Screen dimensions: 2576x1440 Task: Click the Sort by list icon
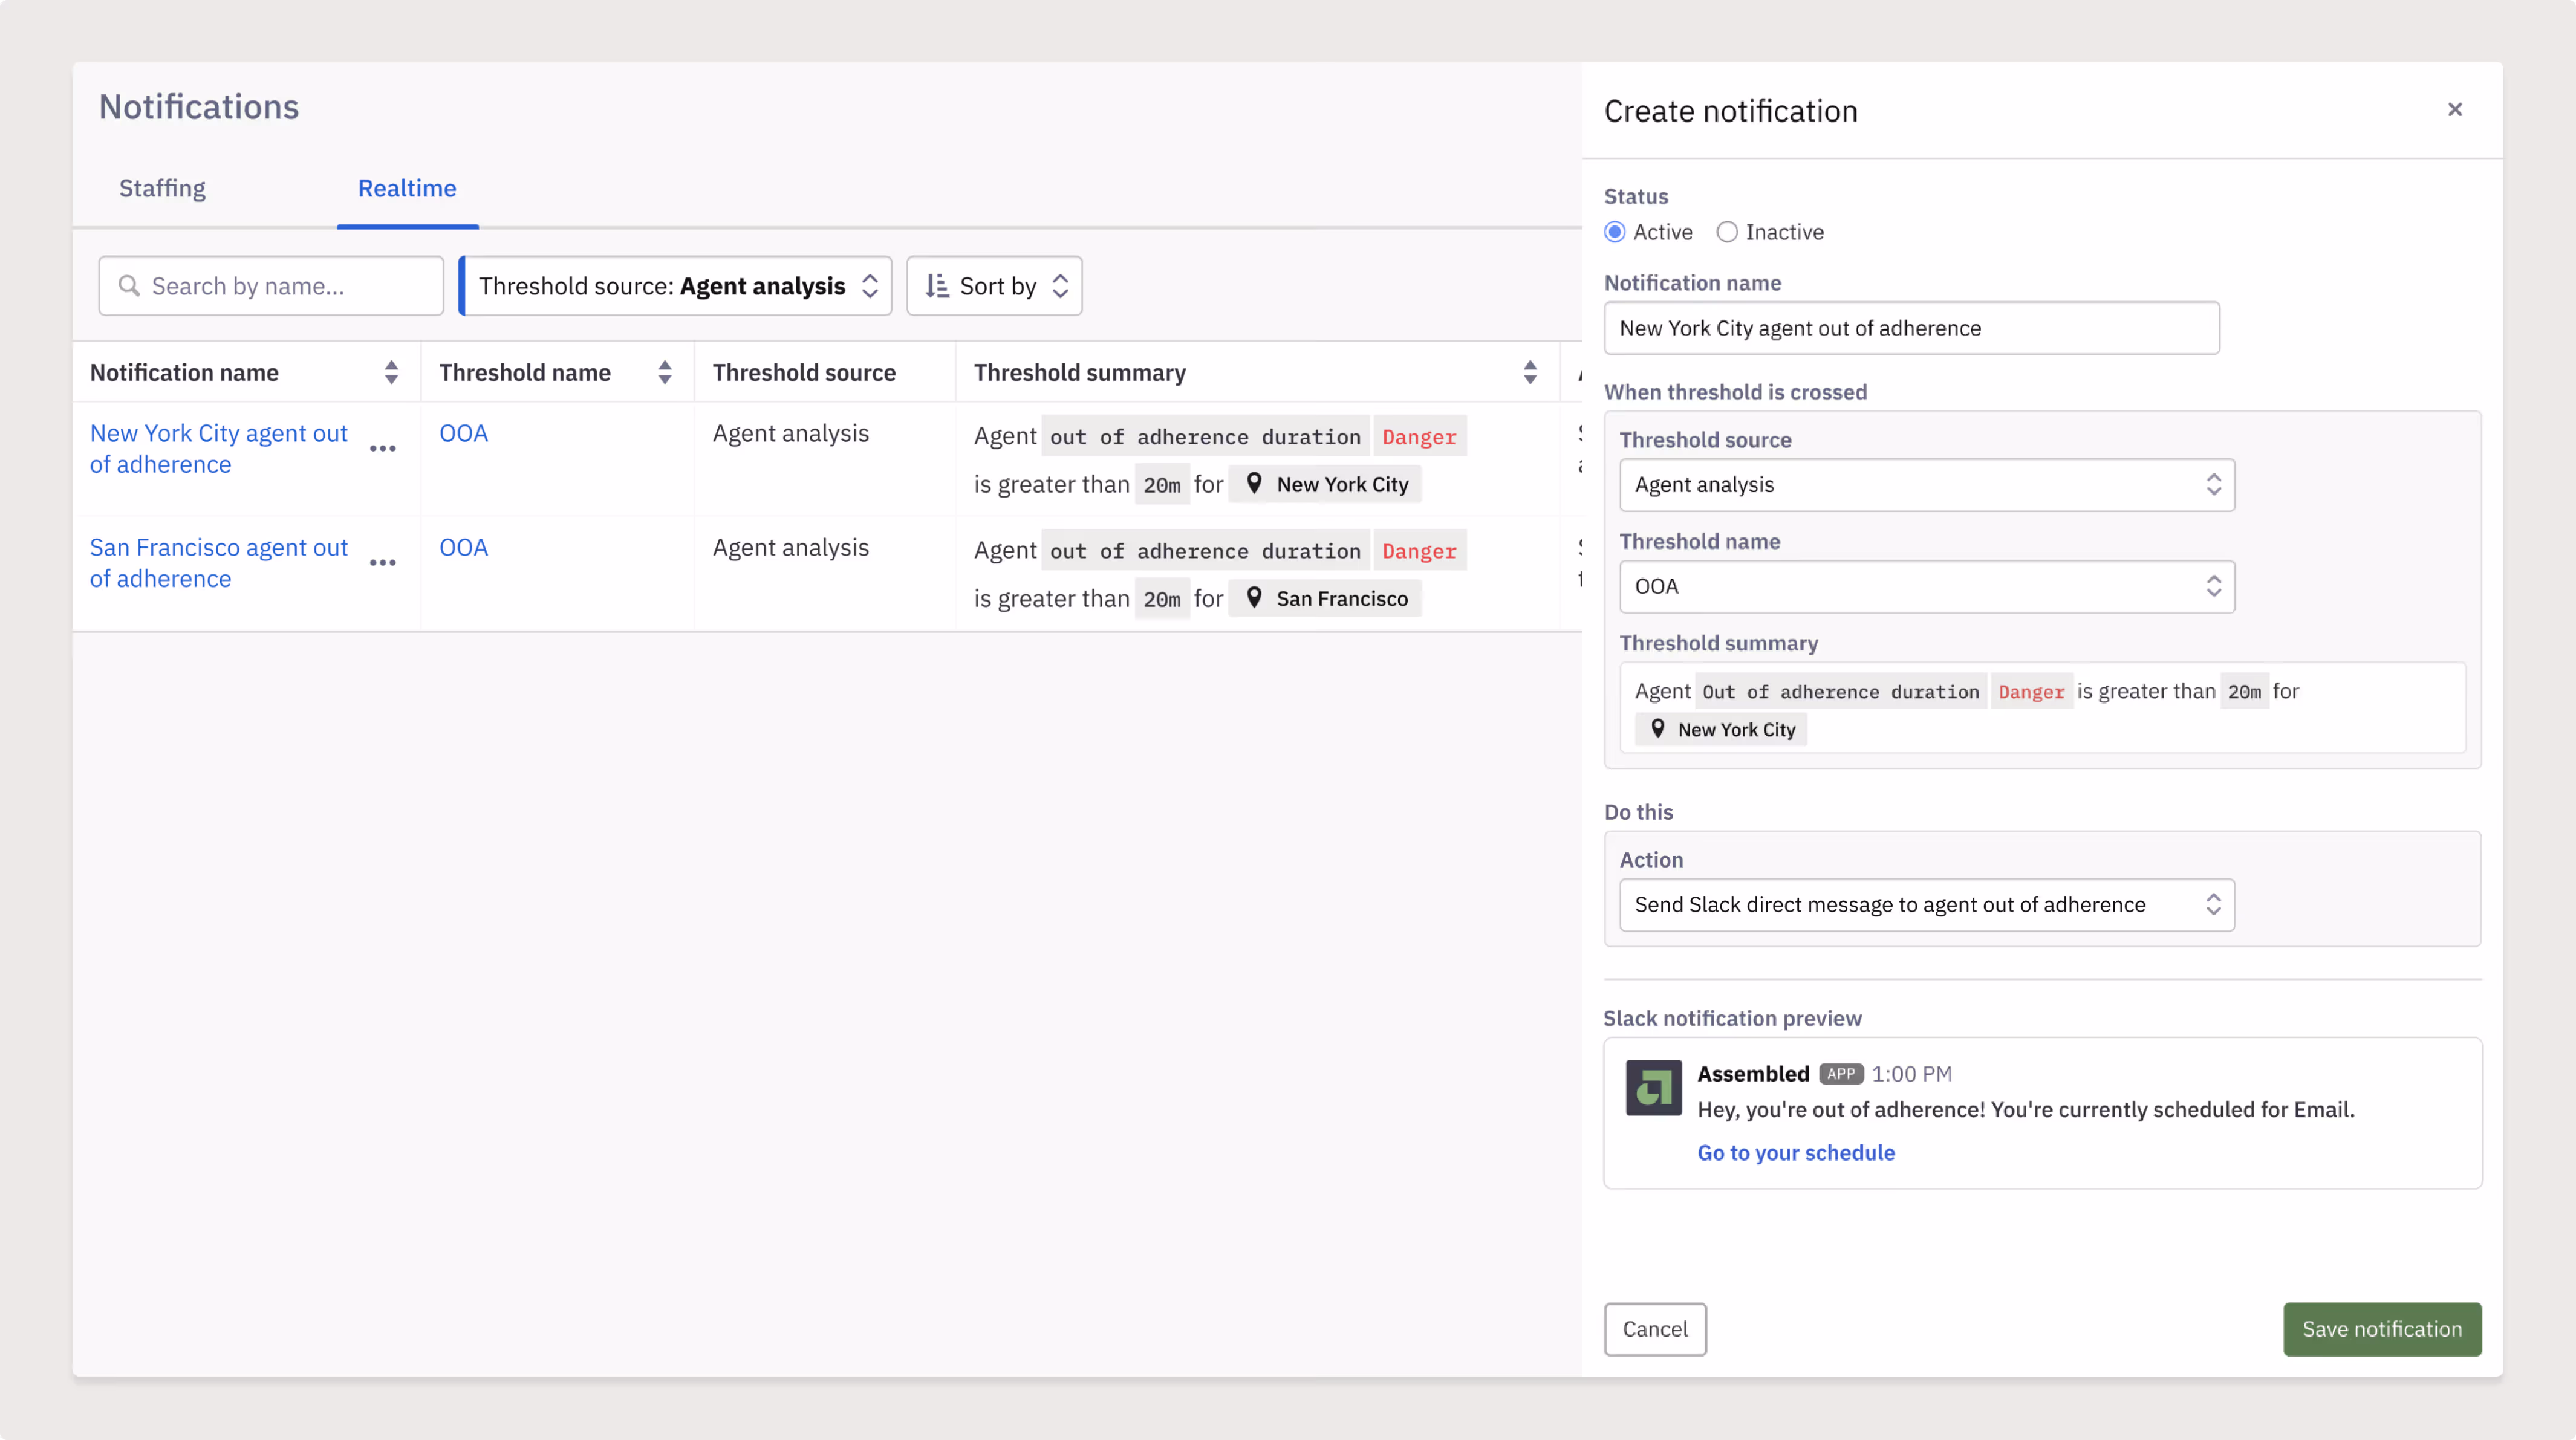[936, 286]
